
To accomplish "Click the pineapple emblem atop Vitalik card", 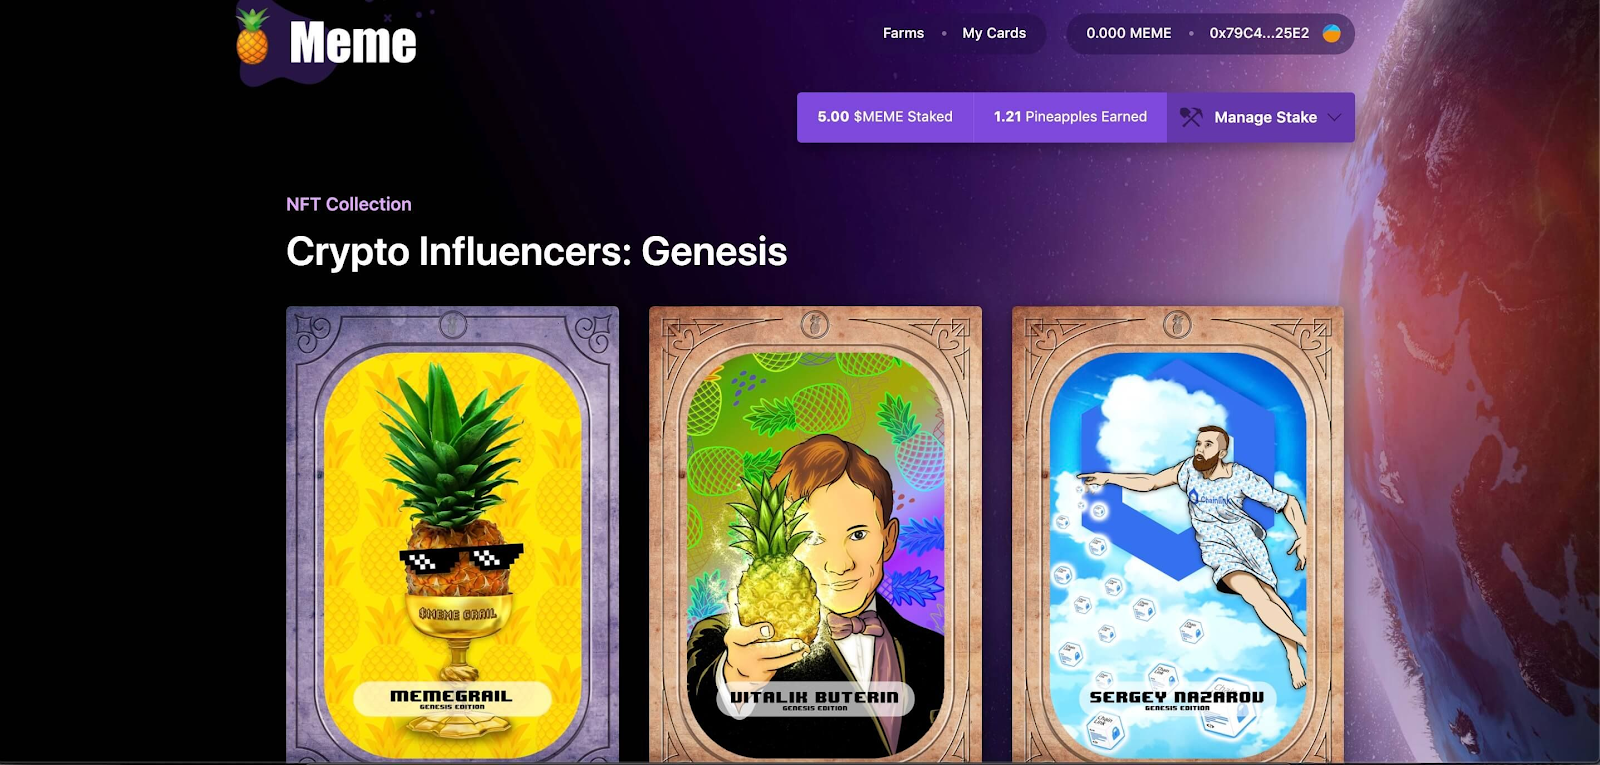I will coord(815,324).
